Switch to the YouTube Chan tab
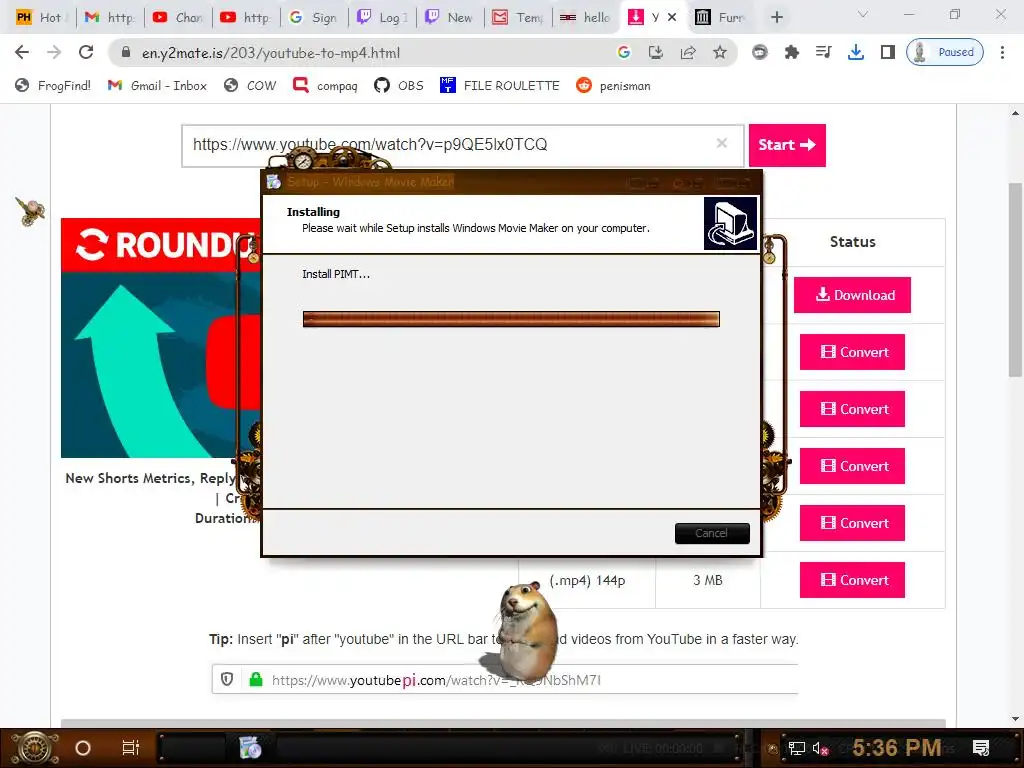The image size is (1024, 768). pyautogui.click(x=178, y=18)
